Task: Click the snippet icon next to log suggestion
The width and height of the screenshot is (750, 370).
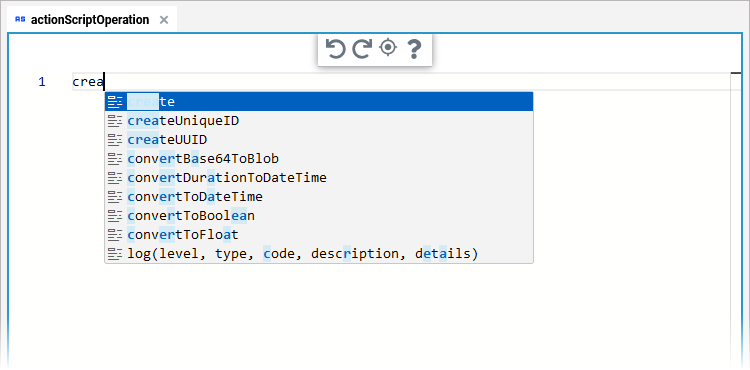Action: 115,254
